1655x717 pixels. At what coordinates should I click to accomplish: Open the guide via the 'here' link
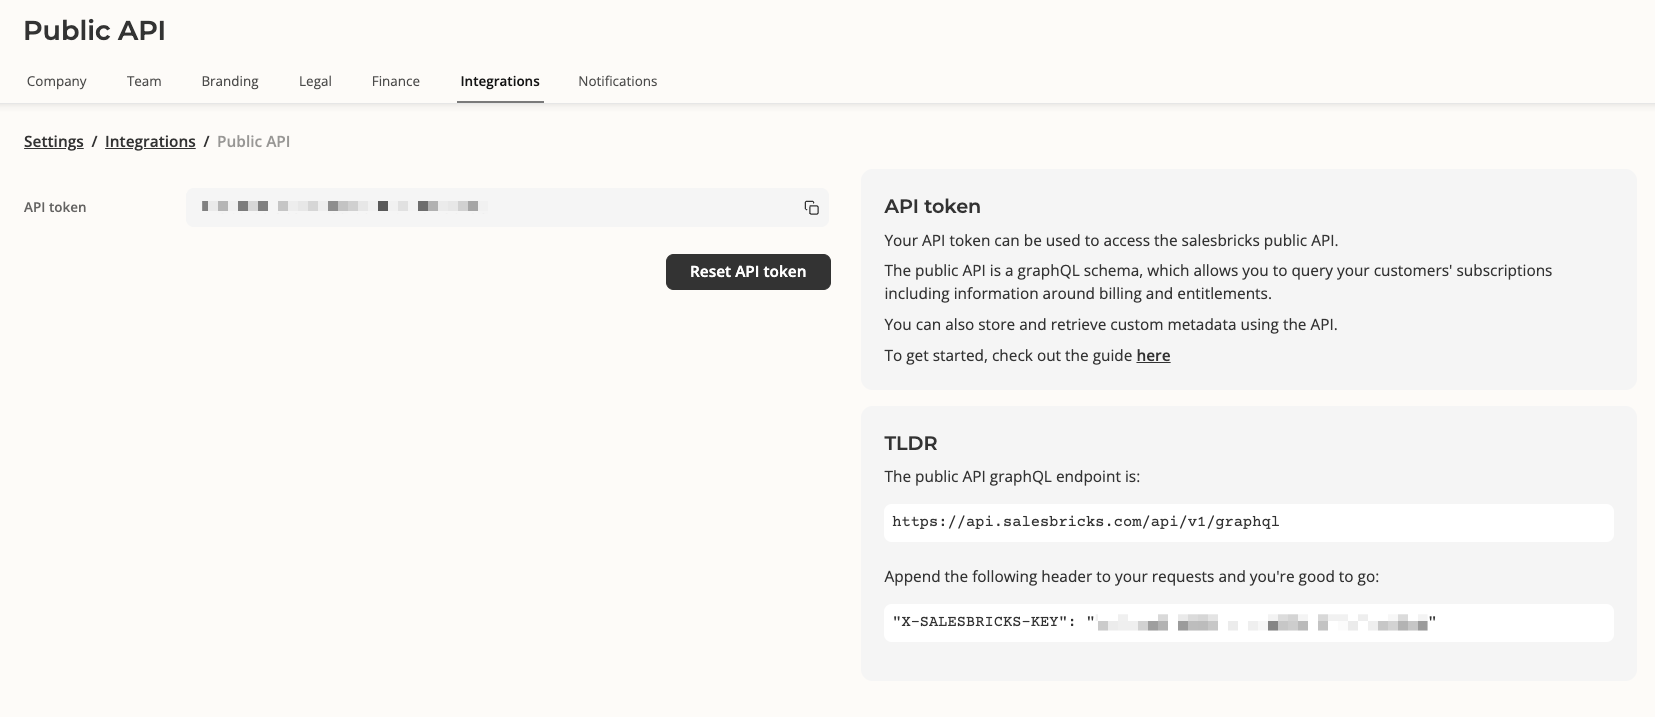point(1153,355)
